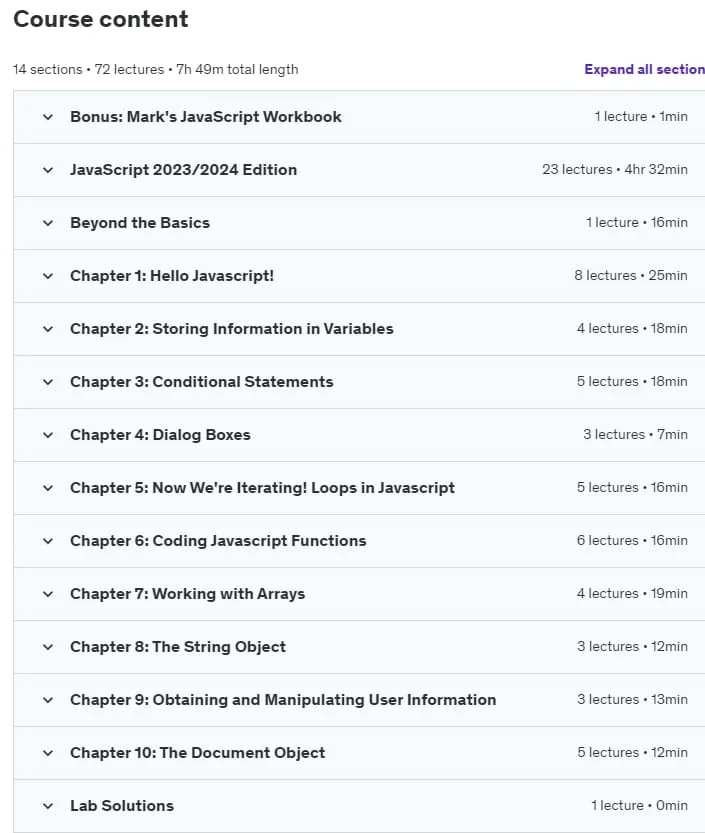The image size is (705, 833).
Task: Select Chapter 9 Obtaining User Information title
Action: tap(283, 700)
